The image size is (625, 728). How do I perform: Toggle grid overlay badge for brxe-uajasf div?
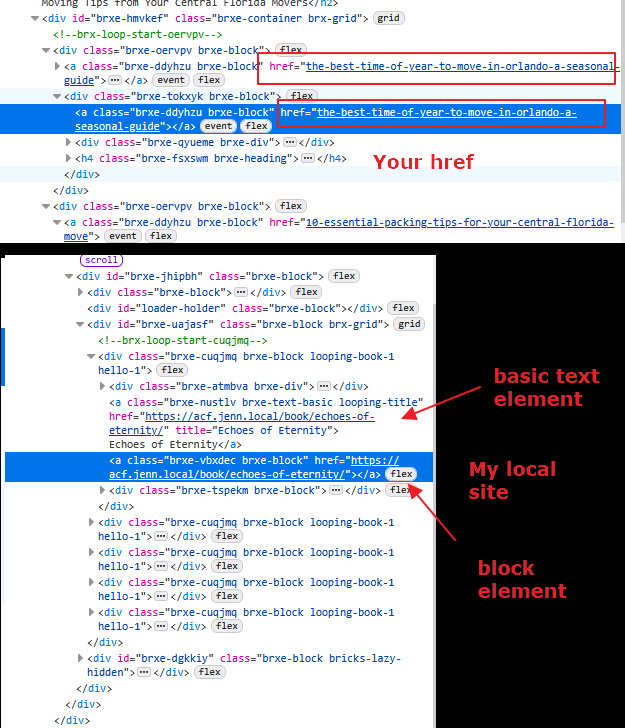(x=410, y=324)
